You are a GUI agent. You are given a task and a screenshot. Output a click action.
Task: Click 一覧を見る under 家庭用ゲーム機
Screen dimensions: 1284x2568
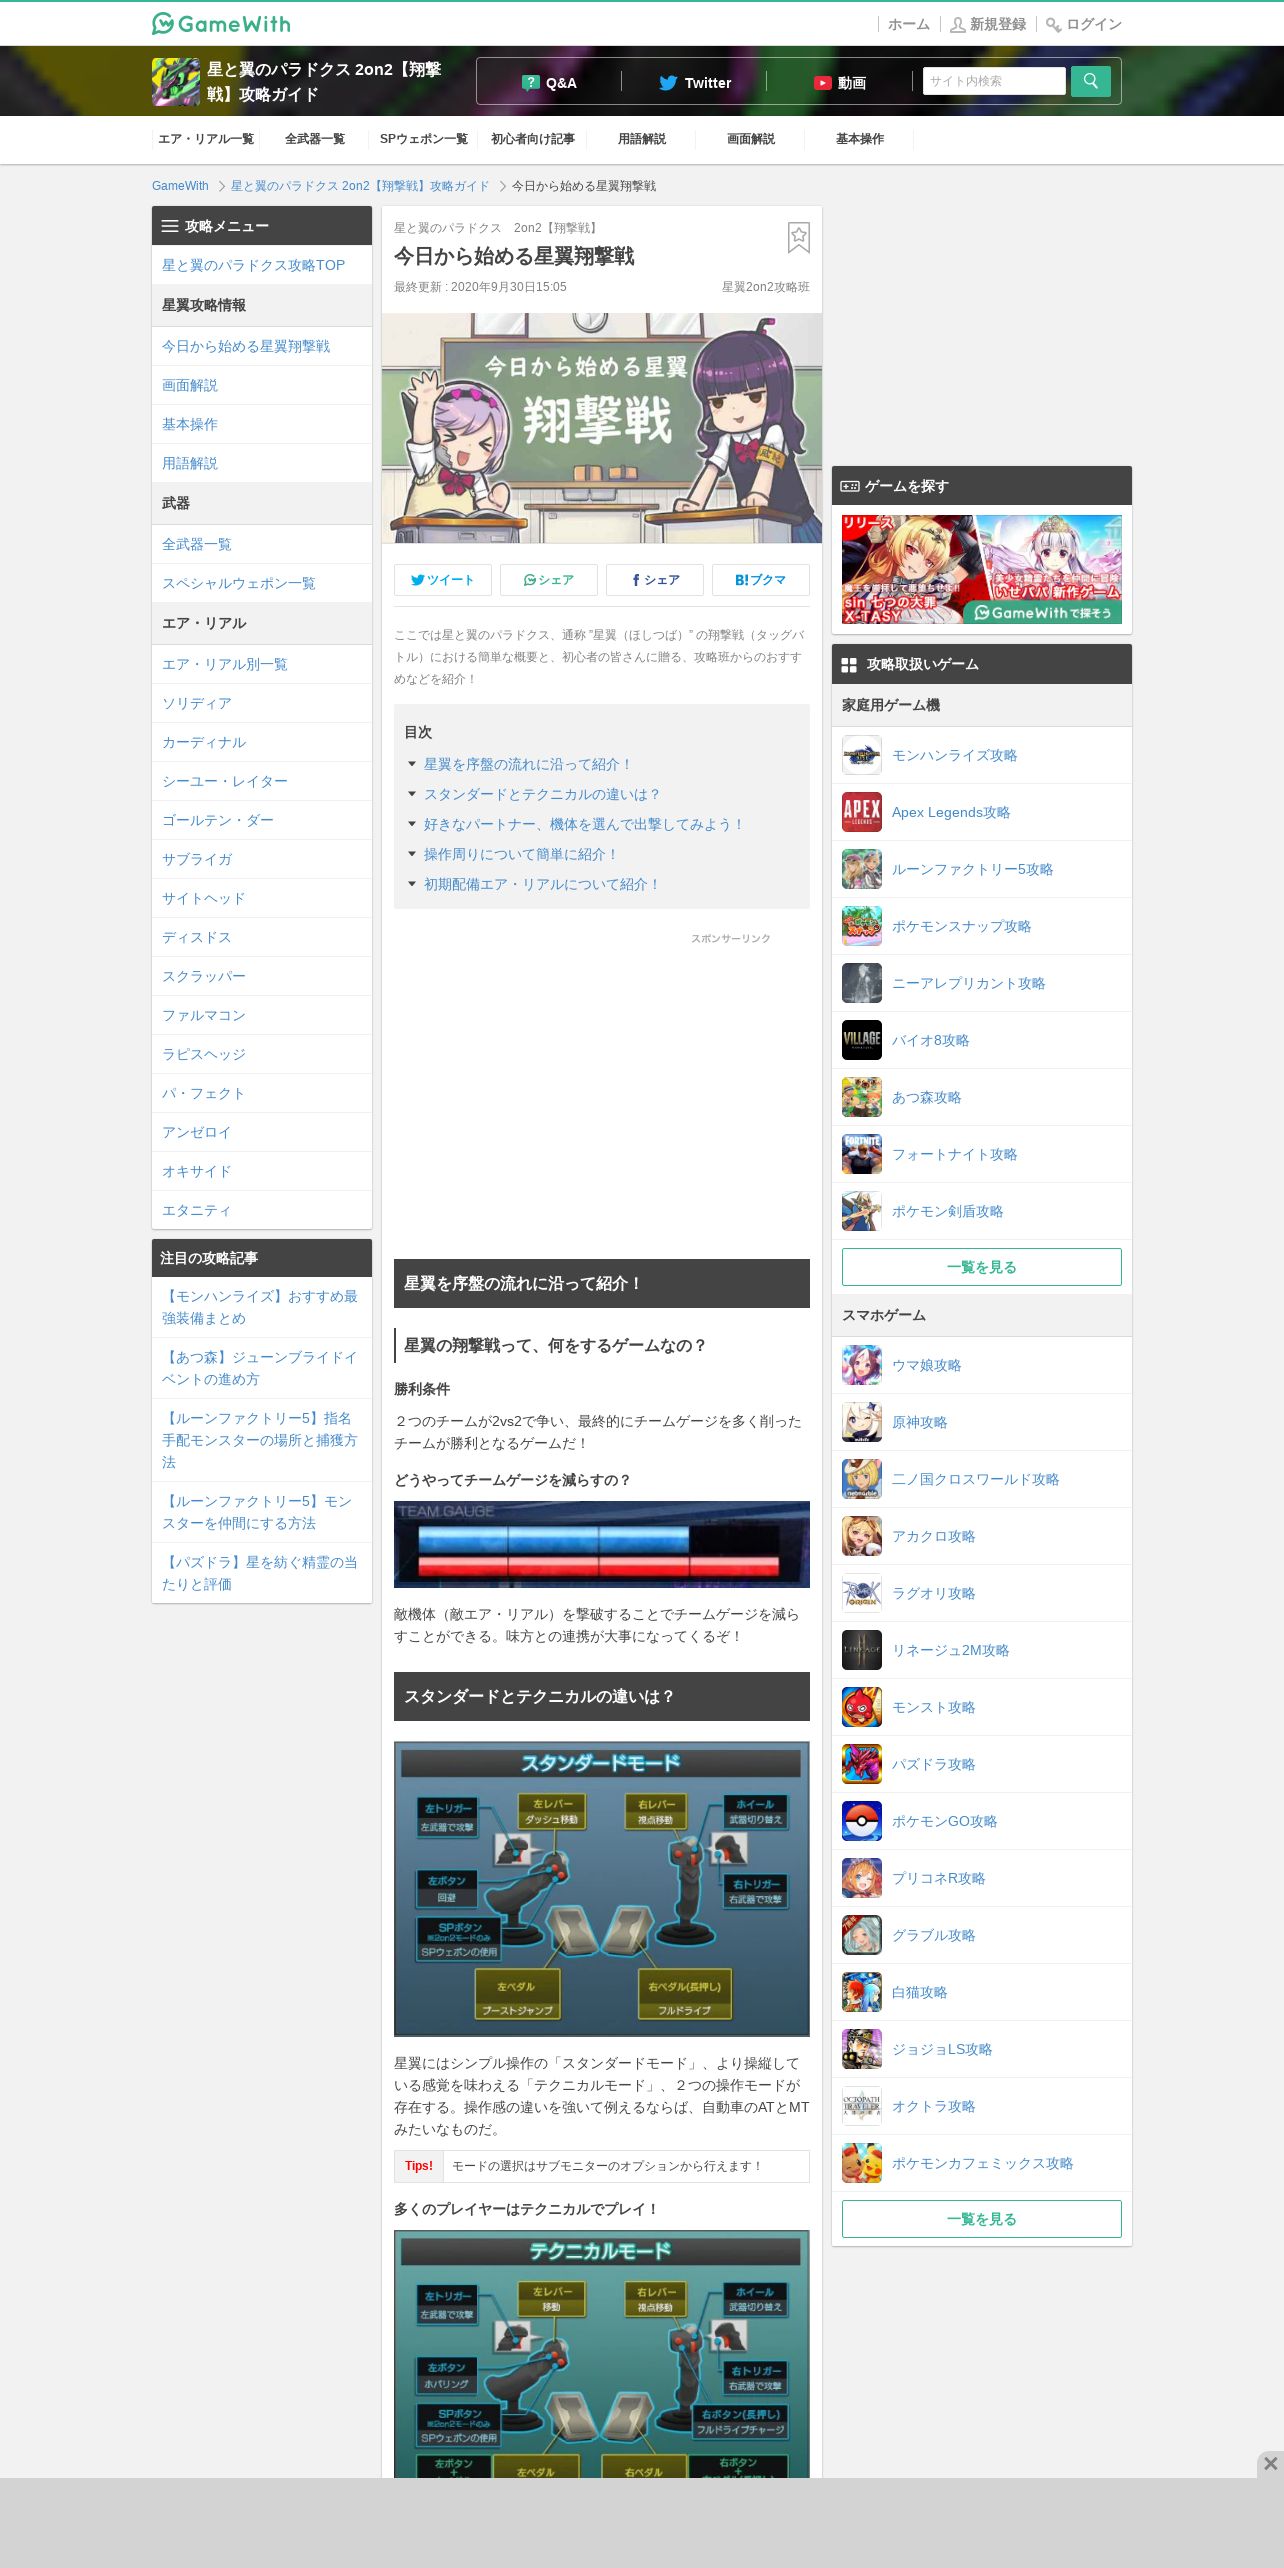coord(982,1267)
